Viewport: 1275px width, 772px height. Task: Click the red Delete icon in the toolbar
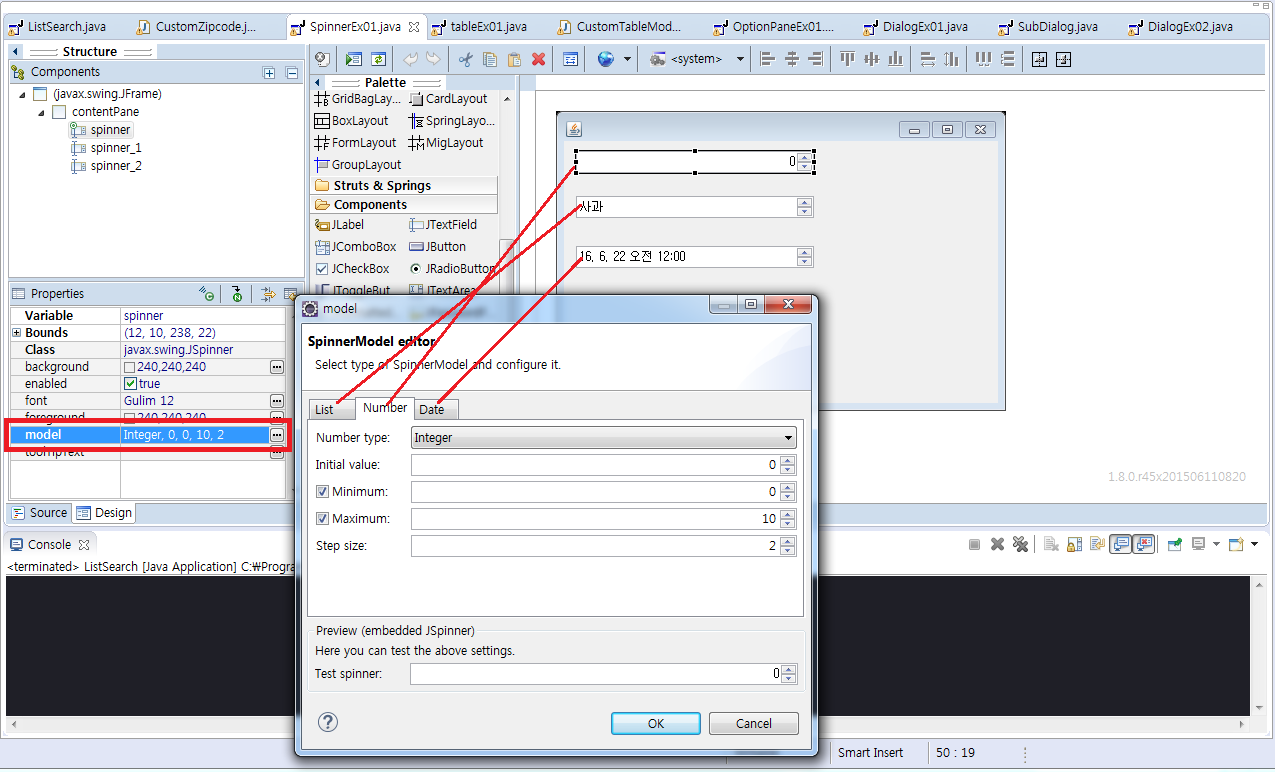click(x=538, y=59)
